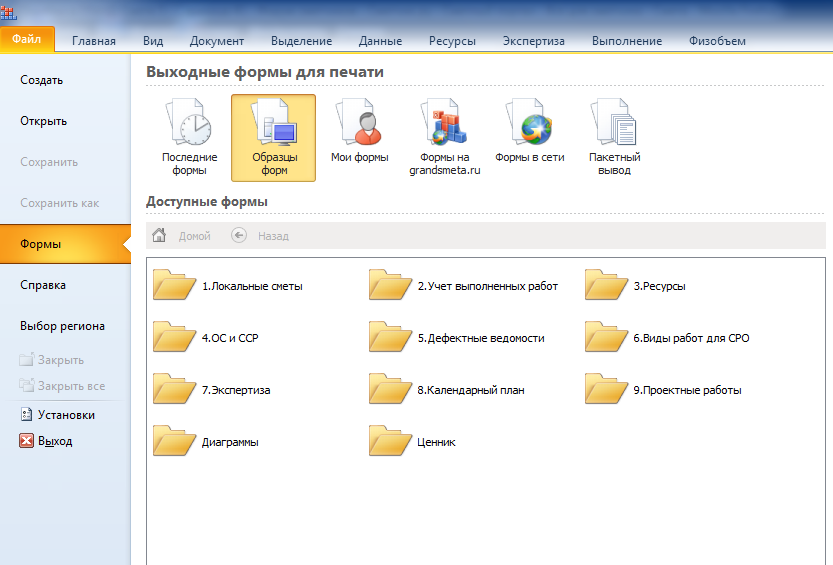The height and width of the screenshot is (565, 833).
Task: Click Выход to exit the program
Action: [x=46, y=441]
